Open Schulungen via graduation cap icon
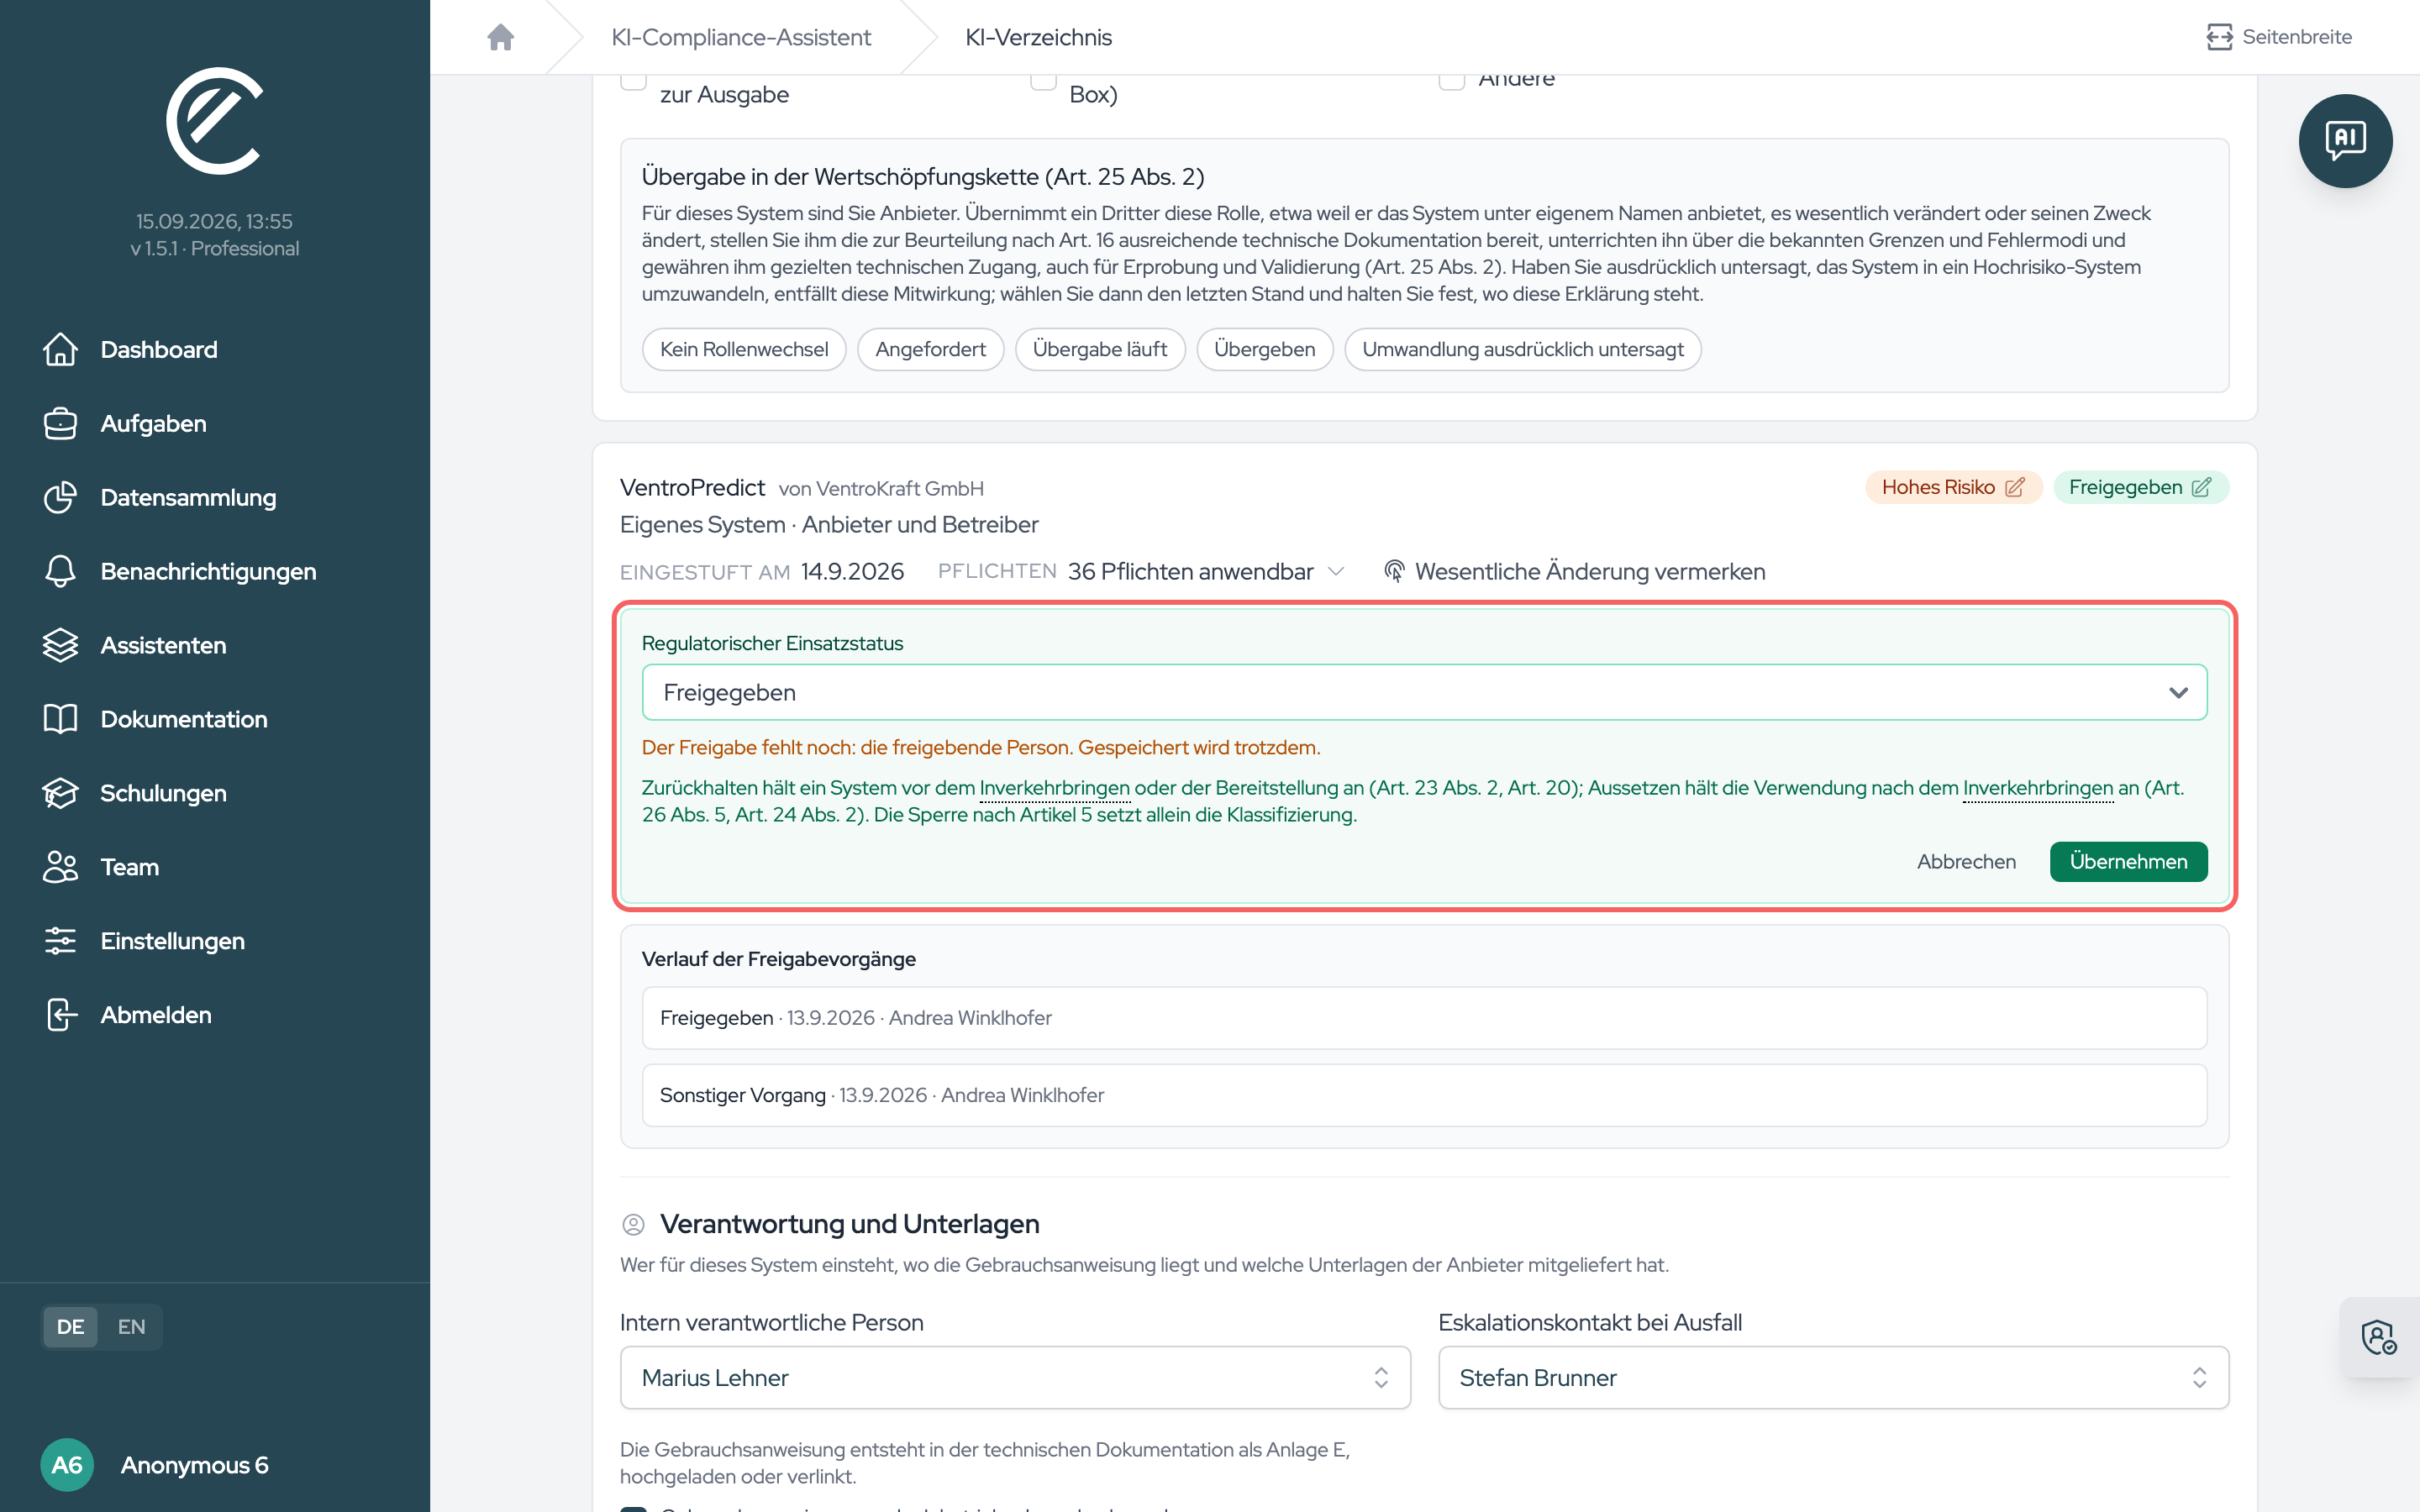The width and height of the screenshot is (2420, 1512). click(60, 793)
